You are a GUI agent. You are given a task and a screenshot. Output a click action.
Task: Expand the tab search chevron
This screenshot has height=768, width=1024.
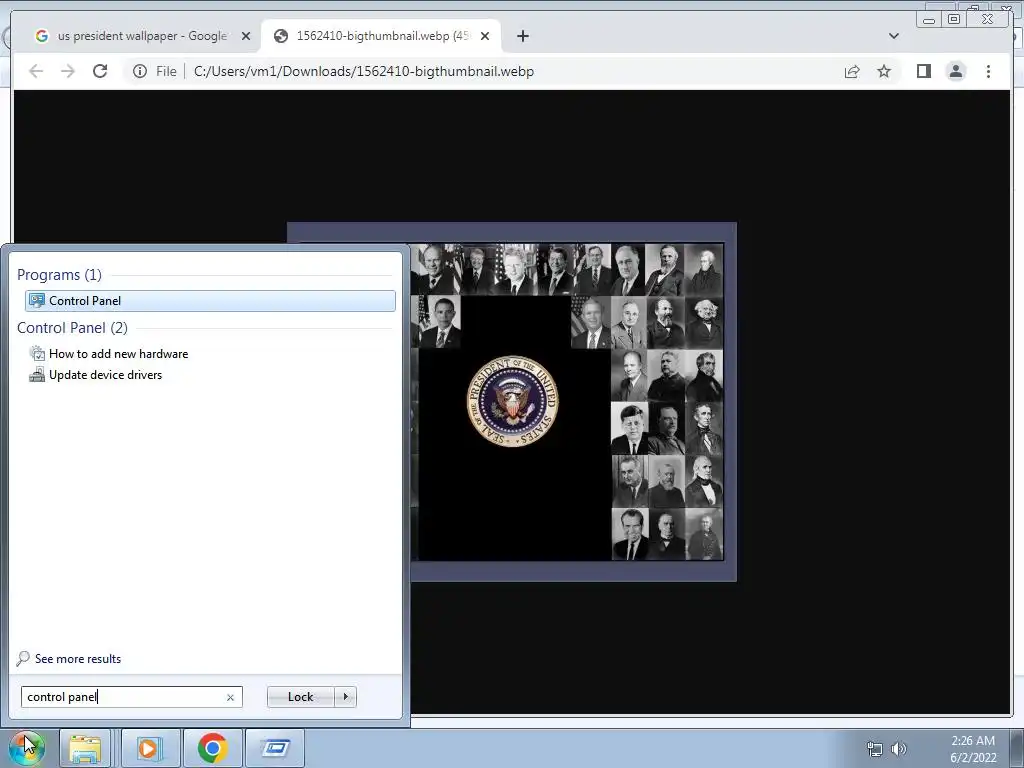[x=893, y=36]
